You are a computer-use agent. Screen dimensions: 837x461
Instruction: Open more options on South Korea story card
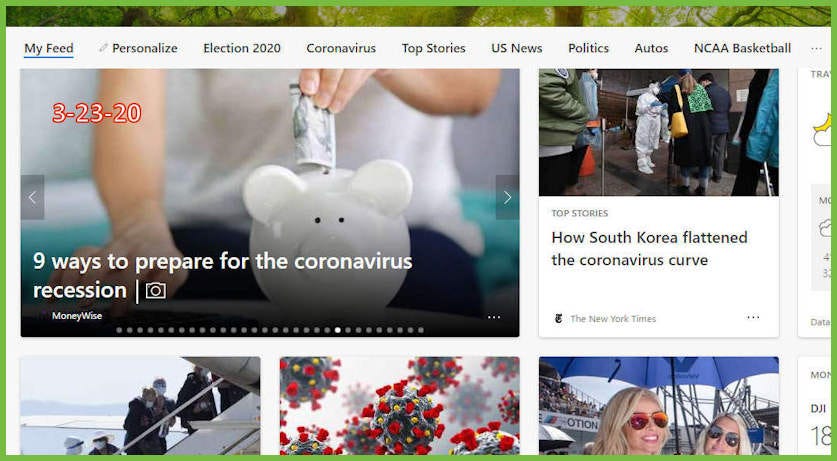753,317
